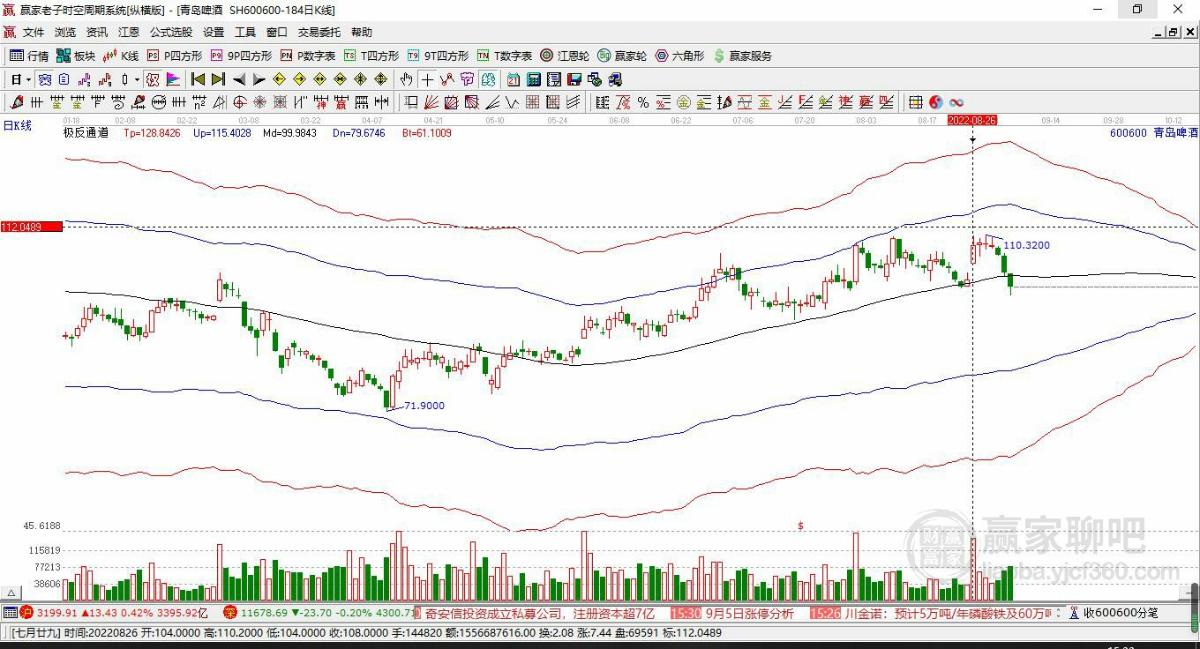Open the yellow grid table icon
The image size is (1200, 649).
click(915, 102)
